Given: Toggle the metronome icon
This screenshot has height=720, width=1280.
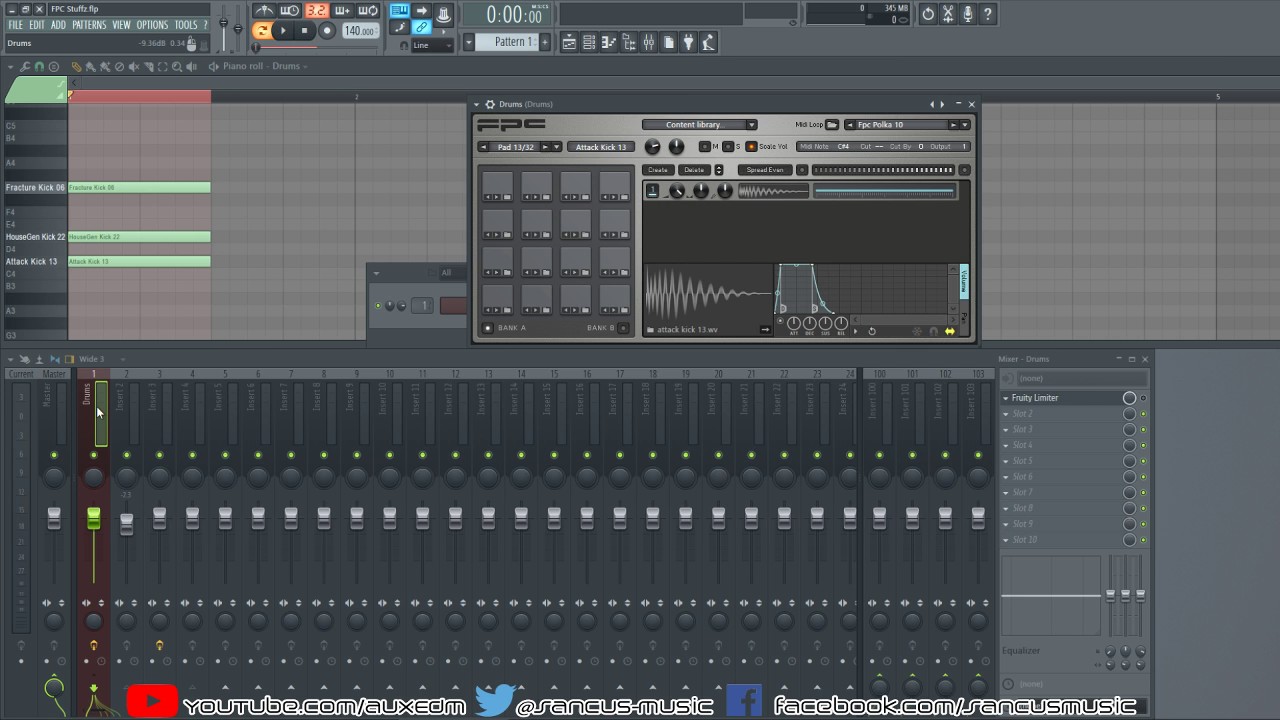Looking at the screenshot, I should pos(264,10).
